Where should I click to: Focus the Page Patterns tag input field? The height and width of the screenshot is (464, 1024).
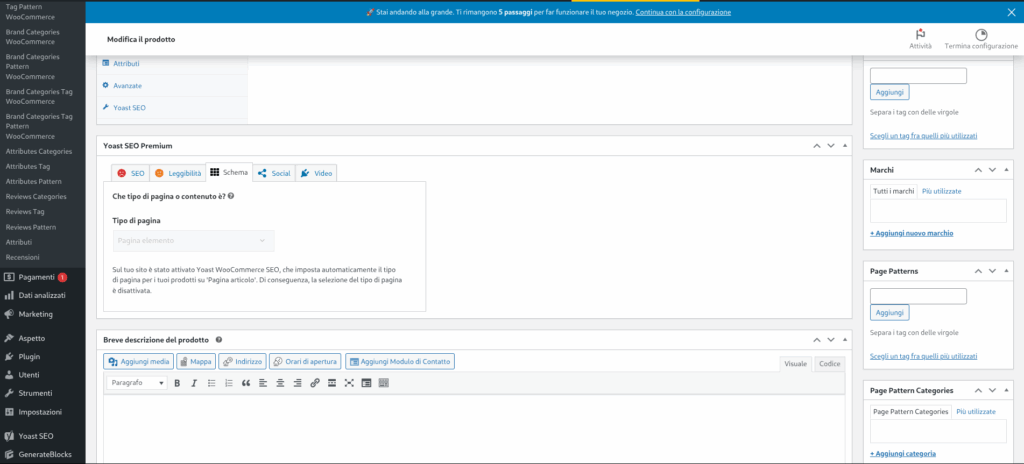[918, 296]
